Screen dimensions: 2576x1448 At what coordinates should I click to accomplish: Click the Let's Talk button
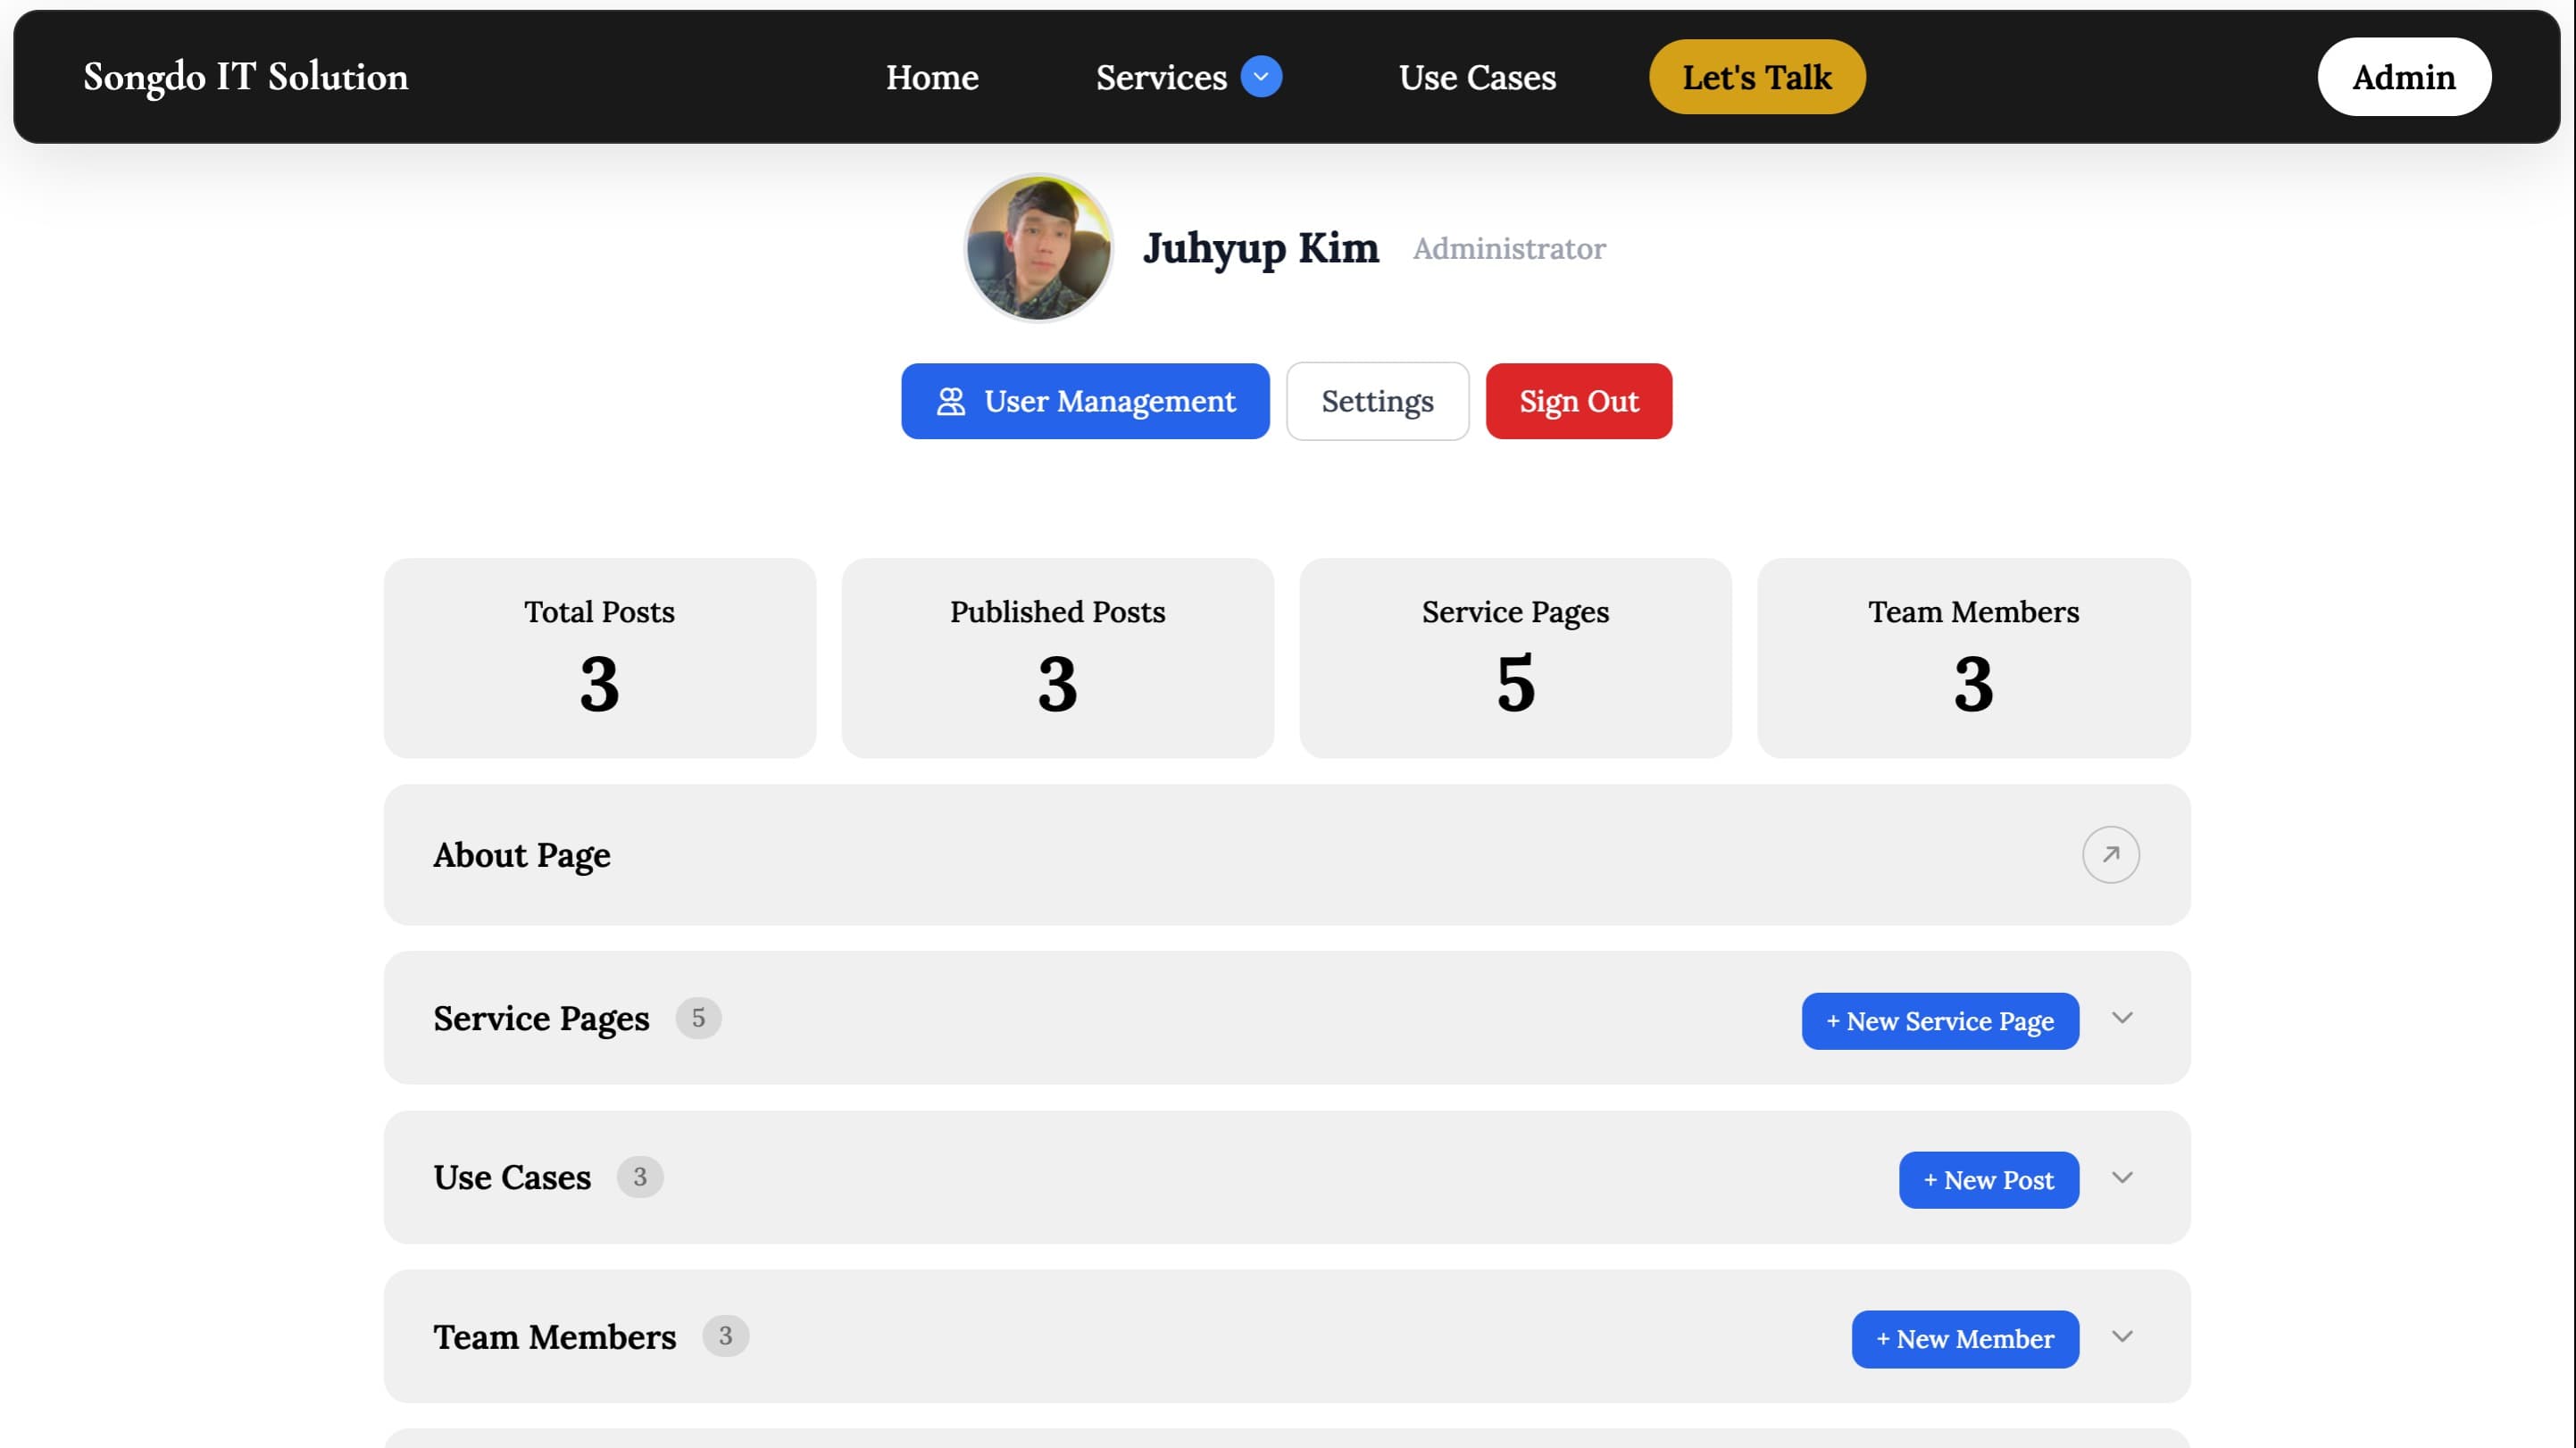[1757, 77]
